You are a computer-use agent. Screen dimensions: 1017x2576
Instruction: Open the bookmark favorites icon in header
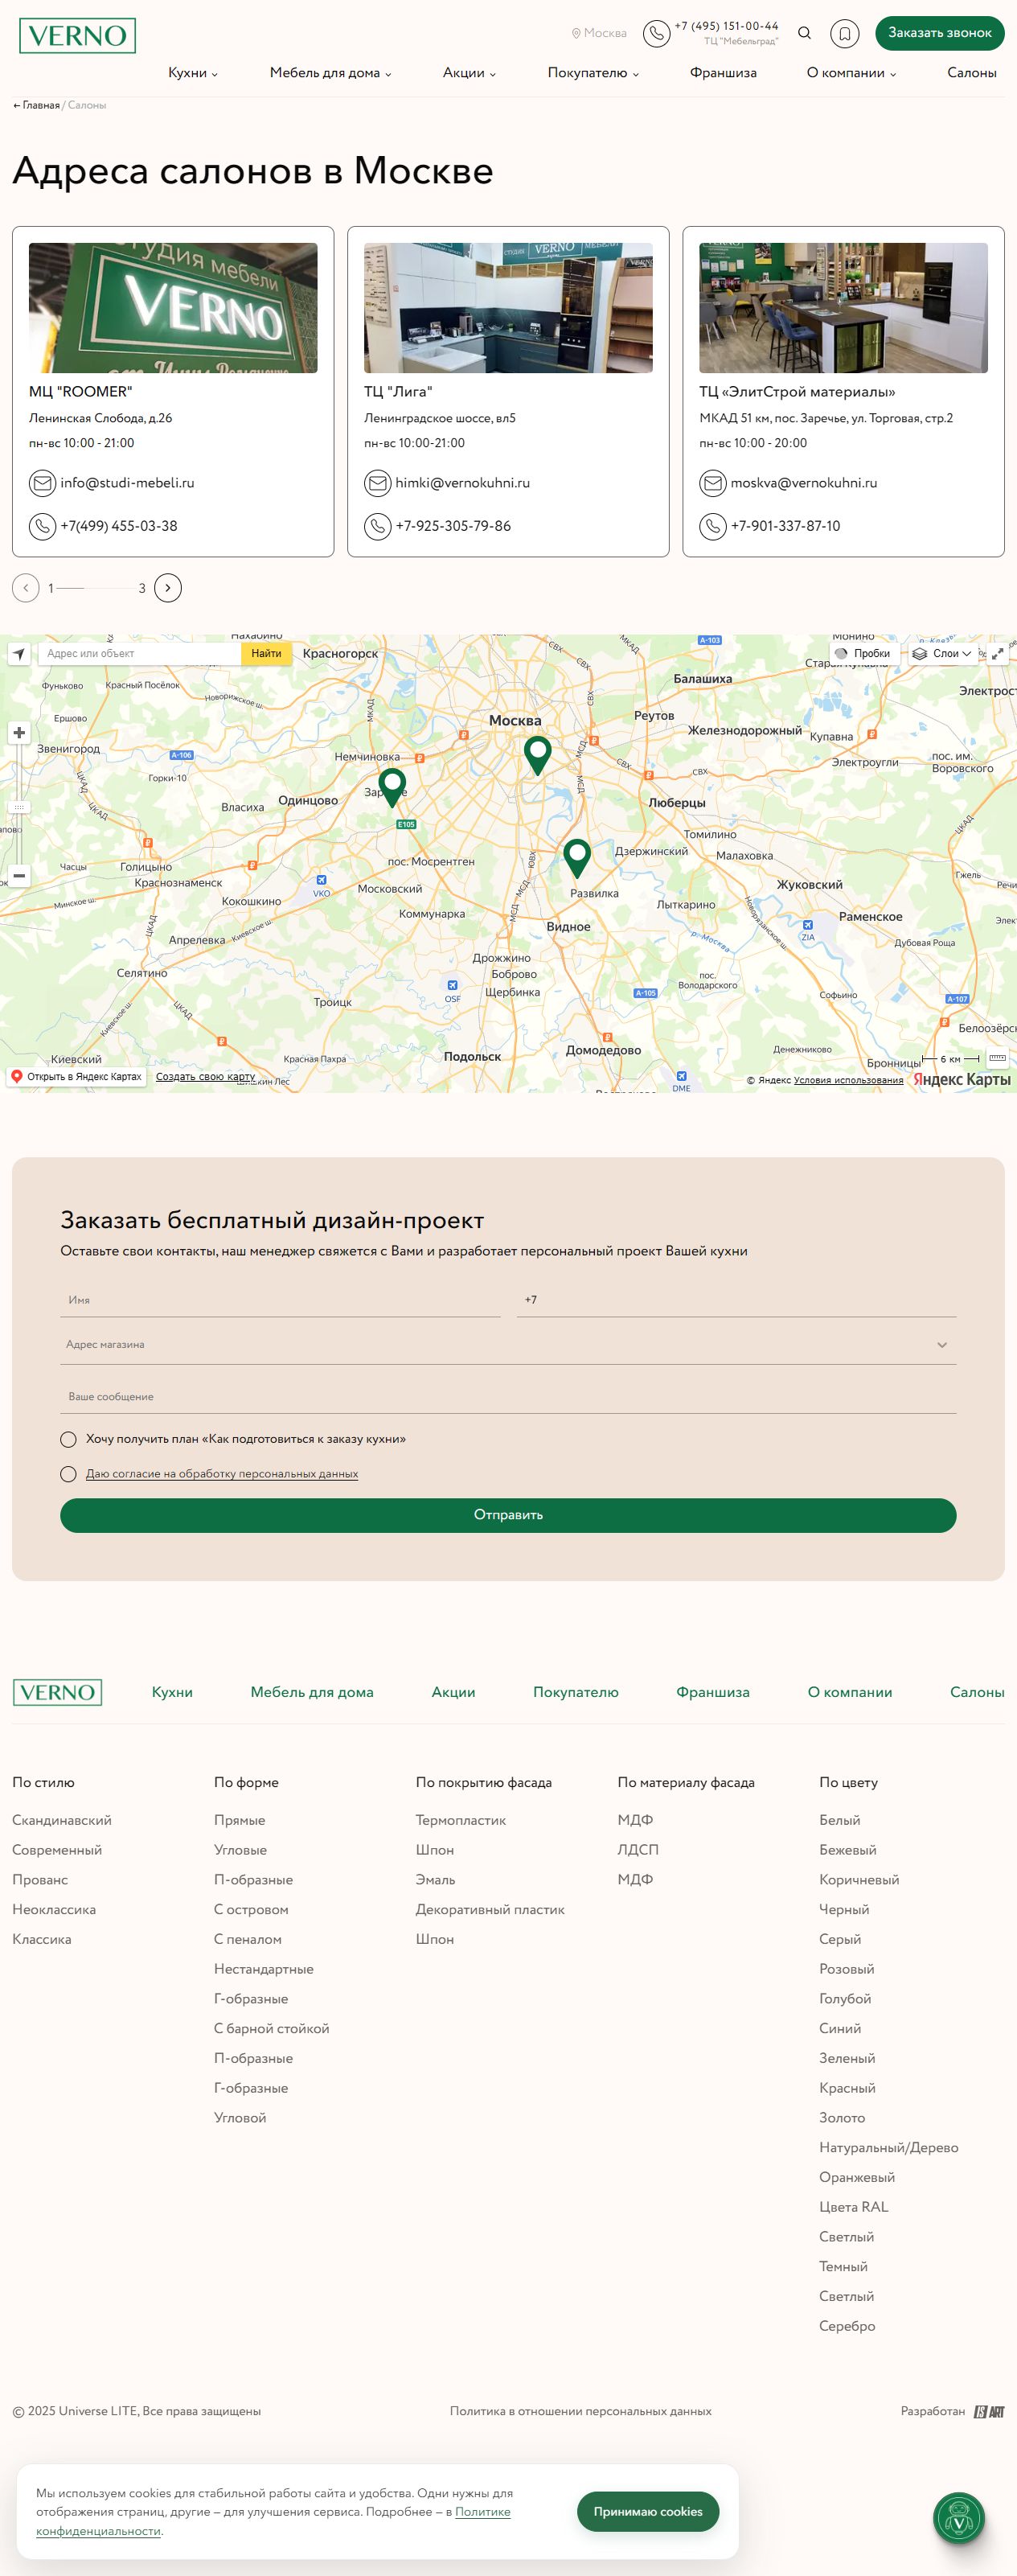(844, 33)
